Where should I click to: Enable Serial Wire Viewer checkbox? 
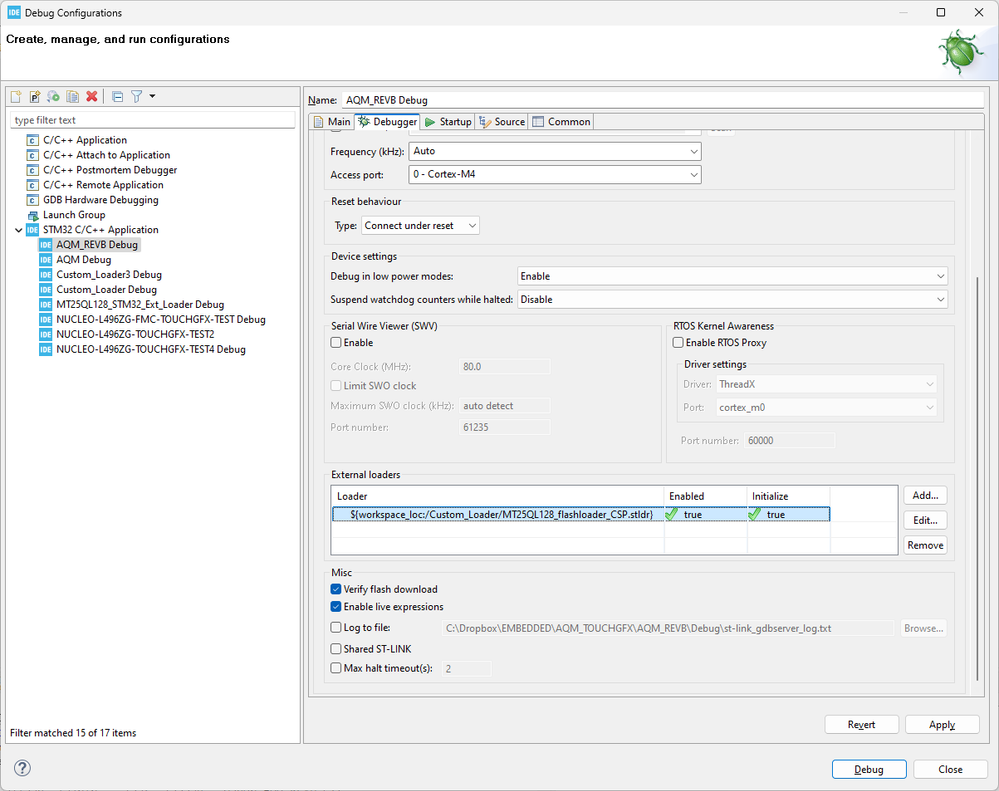[336, 343]
